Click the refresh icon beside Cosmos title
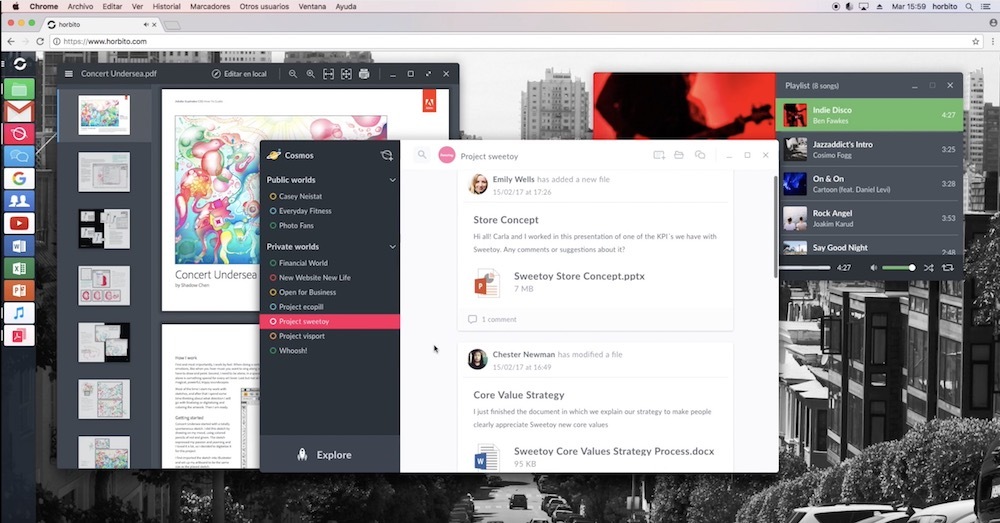 point(386,155)
